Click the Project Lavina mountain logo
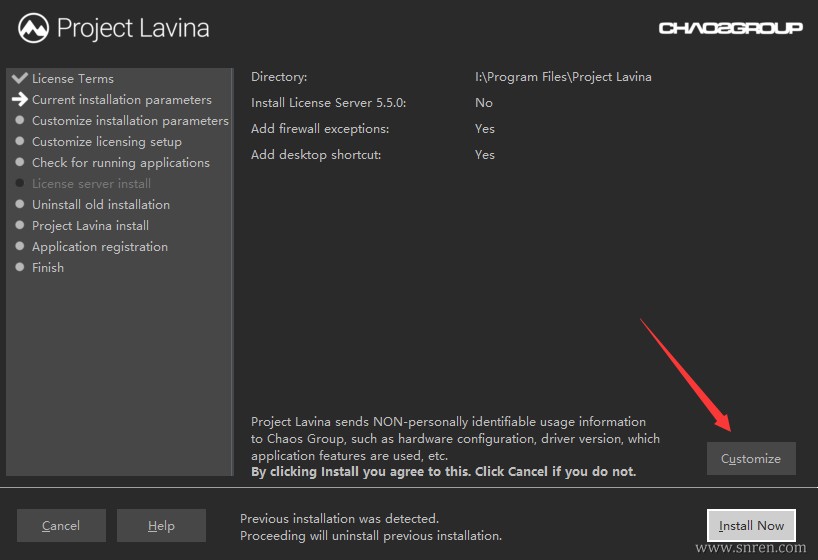The image size is (818, 560). [33, 28]
